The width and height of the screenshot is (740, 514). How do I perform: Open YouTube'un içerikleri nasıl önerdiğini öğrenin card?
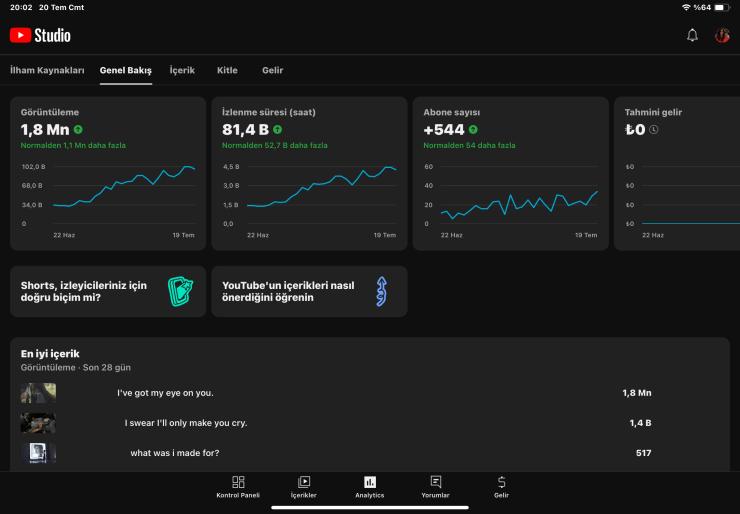coord(309,291)
